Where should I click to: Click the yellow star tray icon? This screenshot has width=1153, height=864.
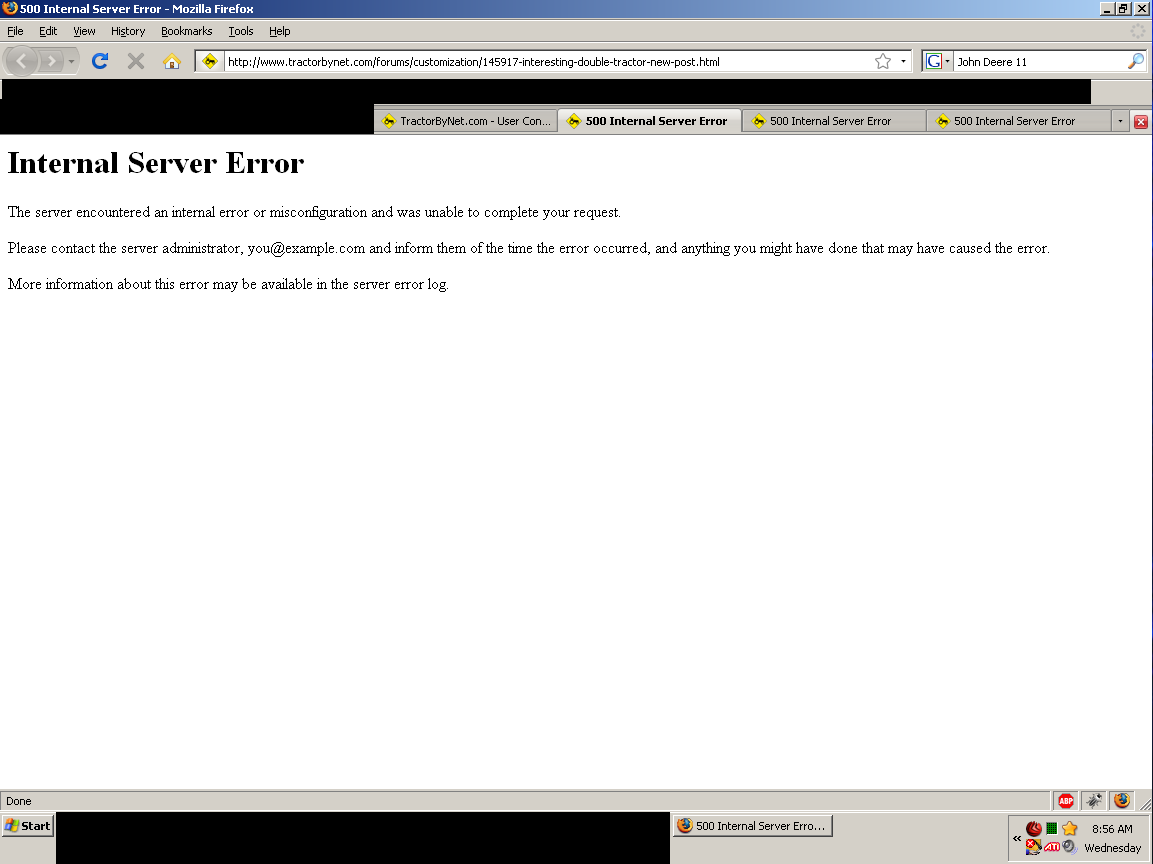pyautogui.click(x=1070, y=829)
